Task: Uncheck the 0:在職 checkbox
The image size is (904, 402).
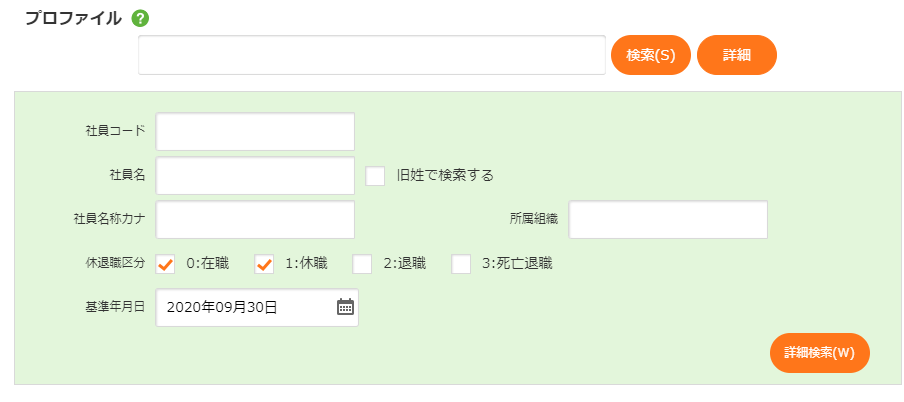Action: click(x=166, y=264)
